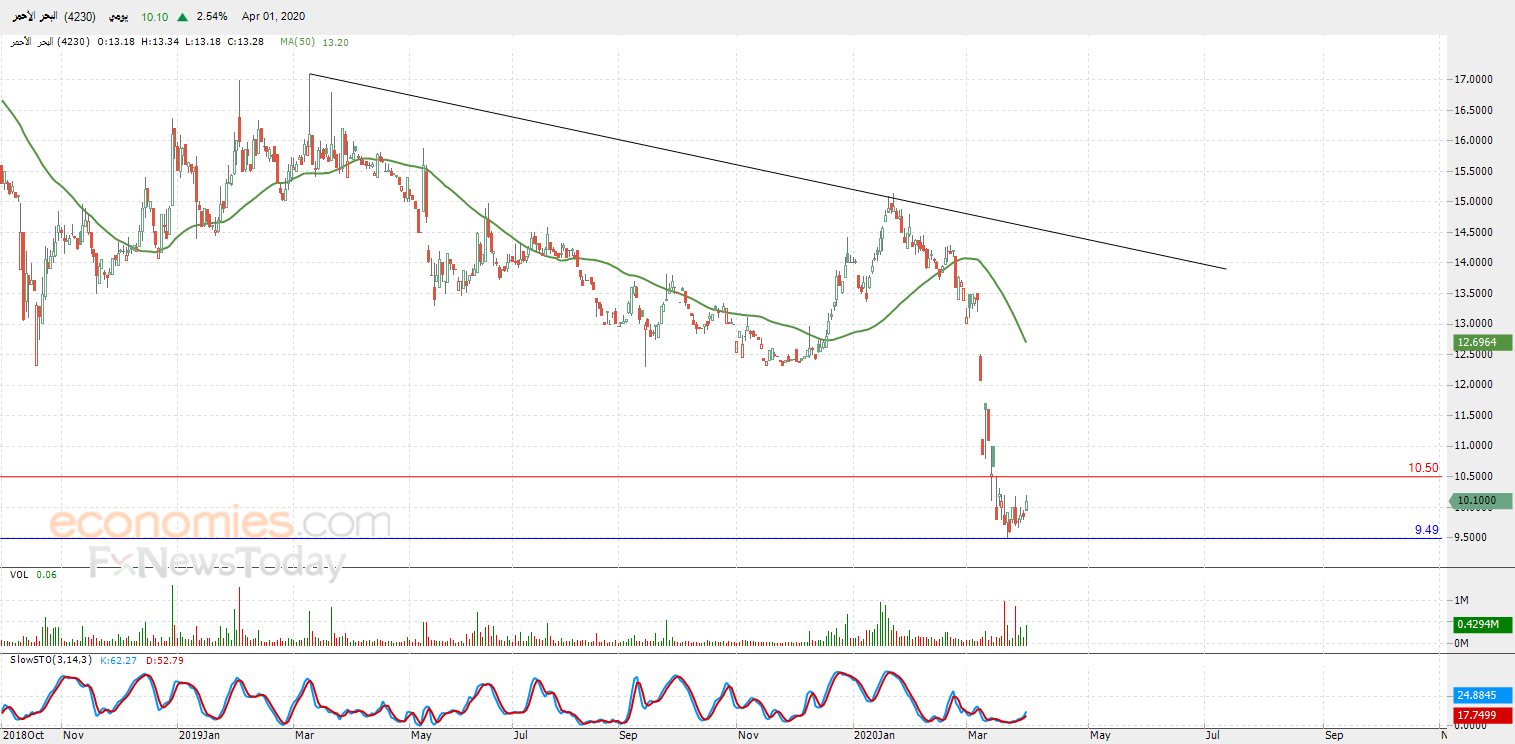Click the 2020Jan time axis label
Image resolution: width=1515 pixels, height=744 pixels.
point(875,735)
